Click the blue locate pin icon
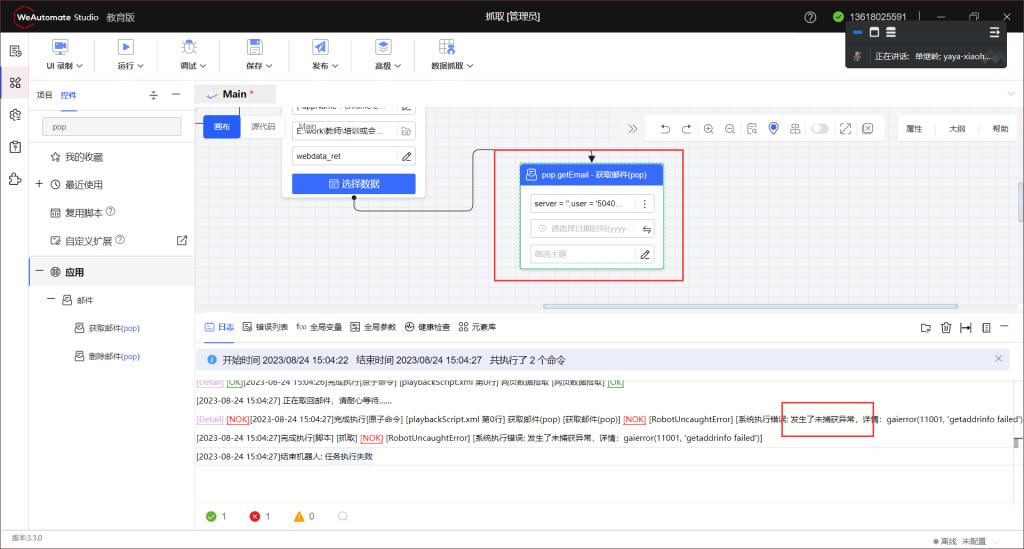The width and height of the screenshot is (1024, 549). point(773,129)
